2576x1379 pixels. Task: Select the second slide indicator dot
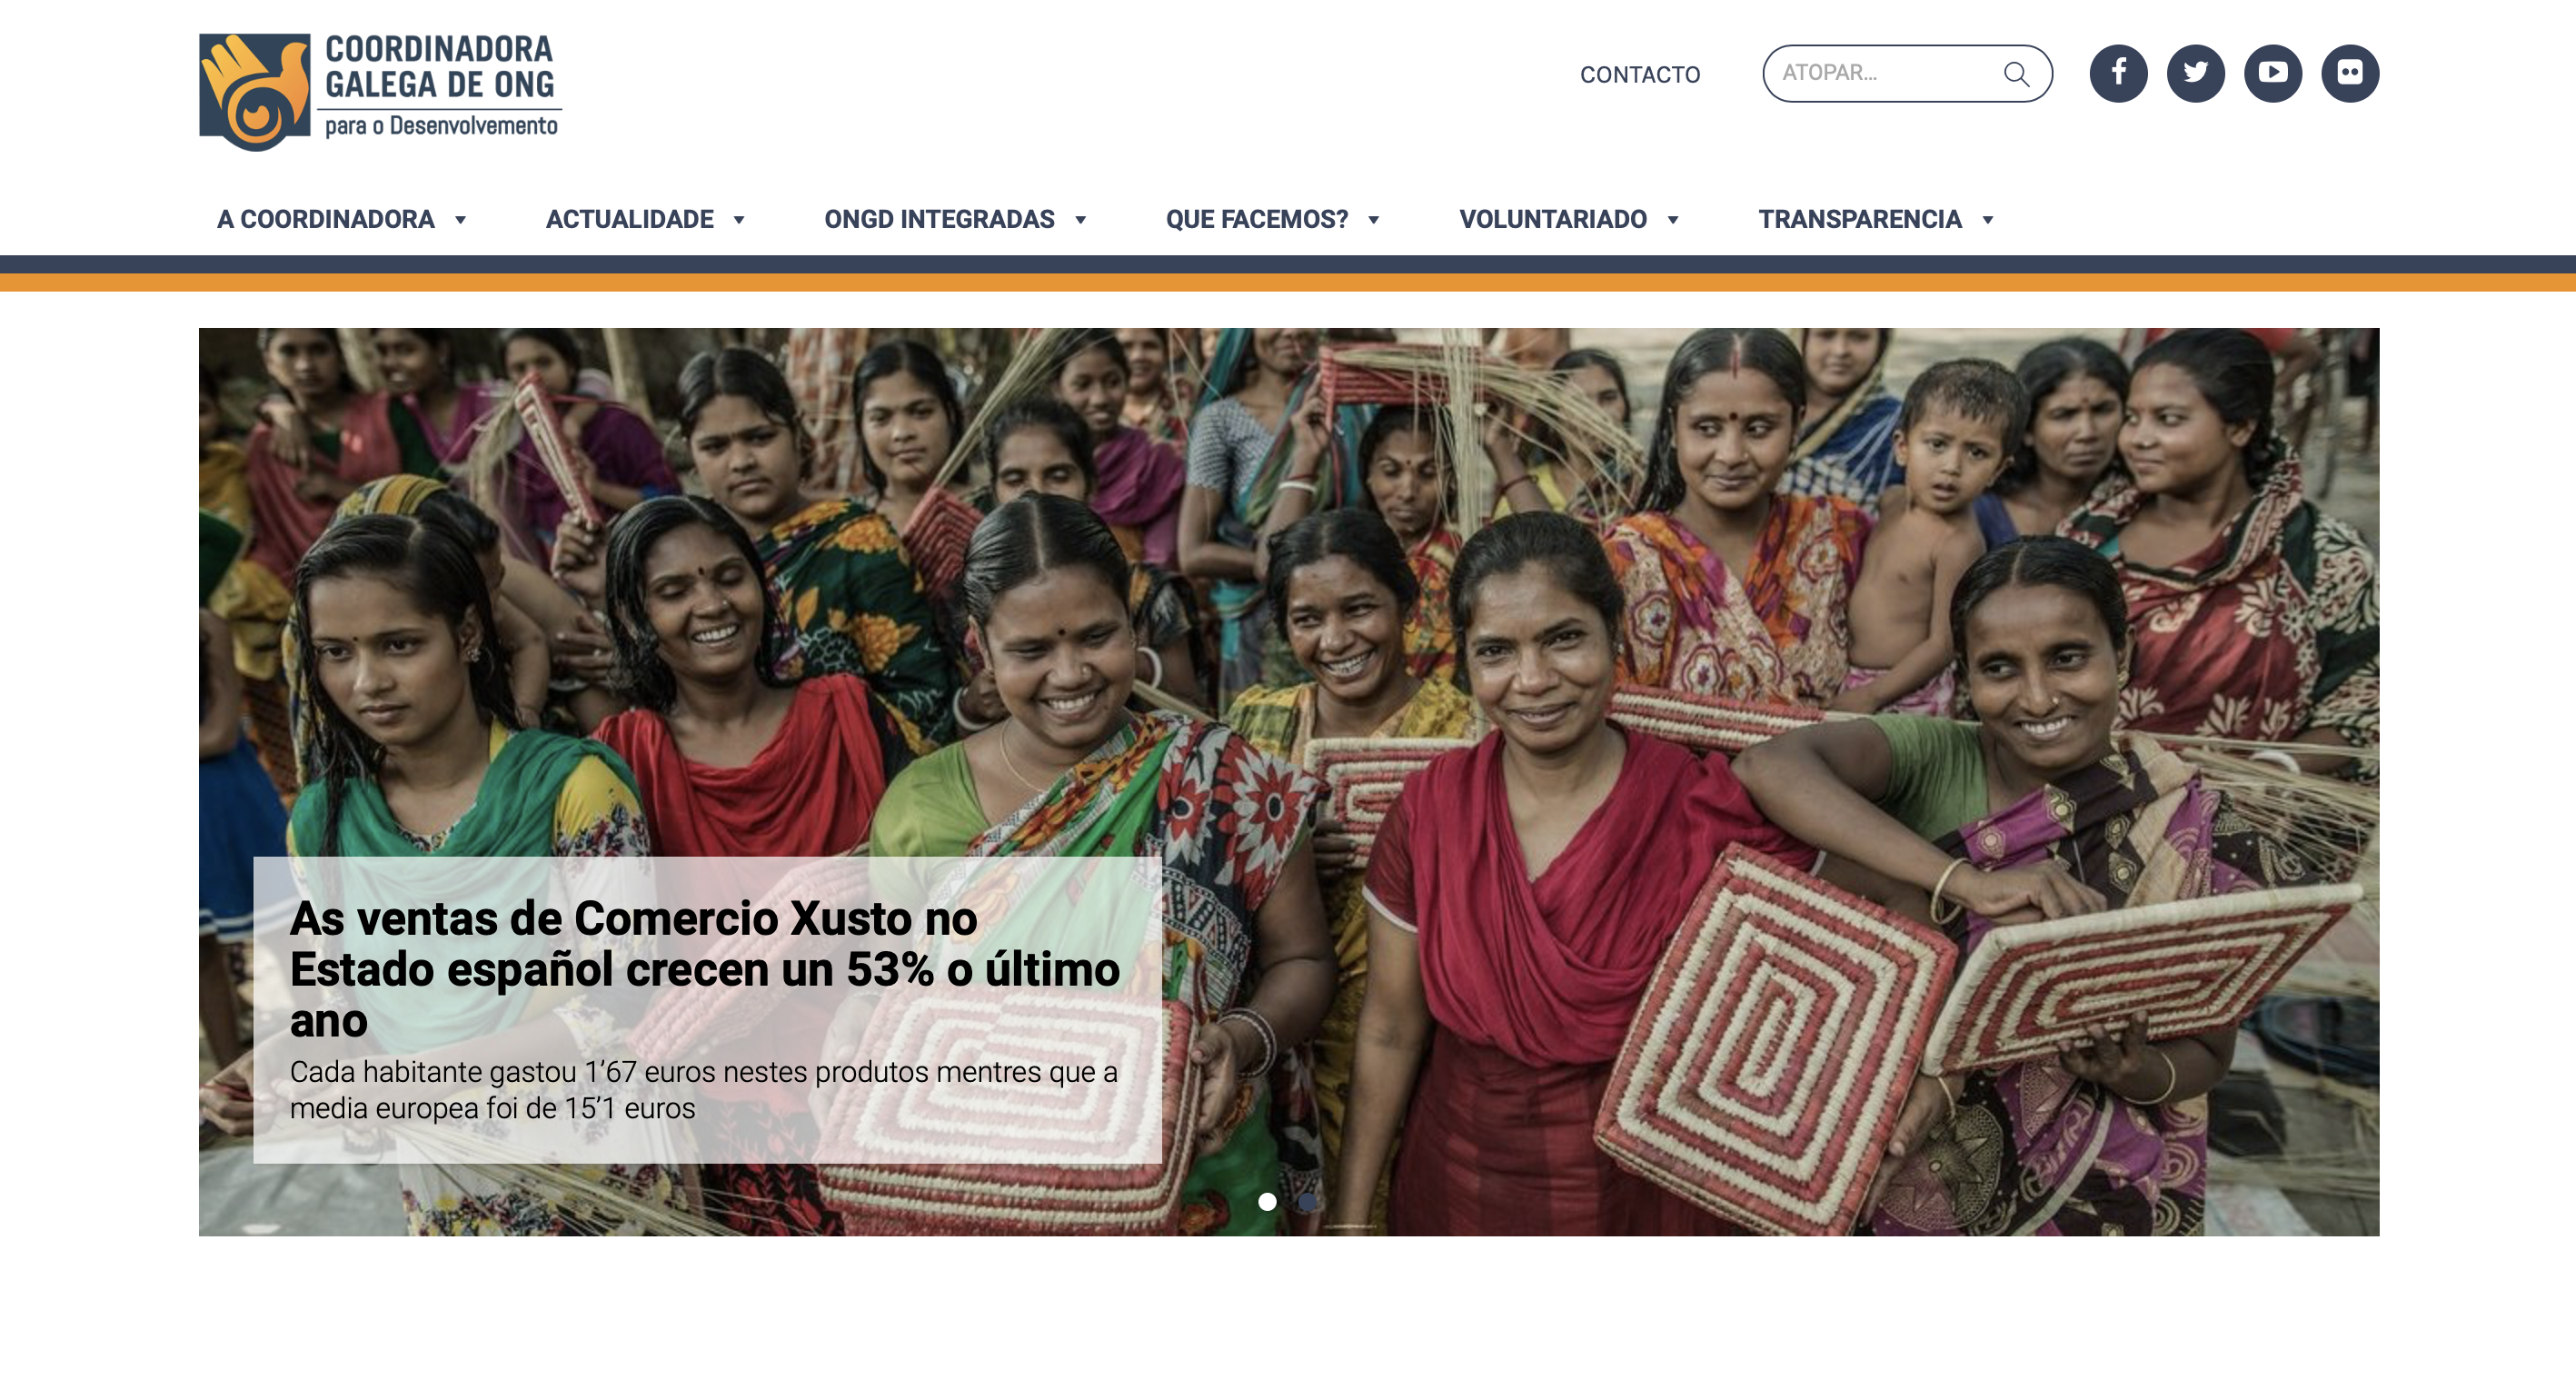click(x=1307, y=1201)
